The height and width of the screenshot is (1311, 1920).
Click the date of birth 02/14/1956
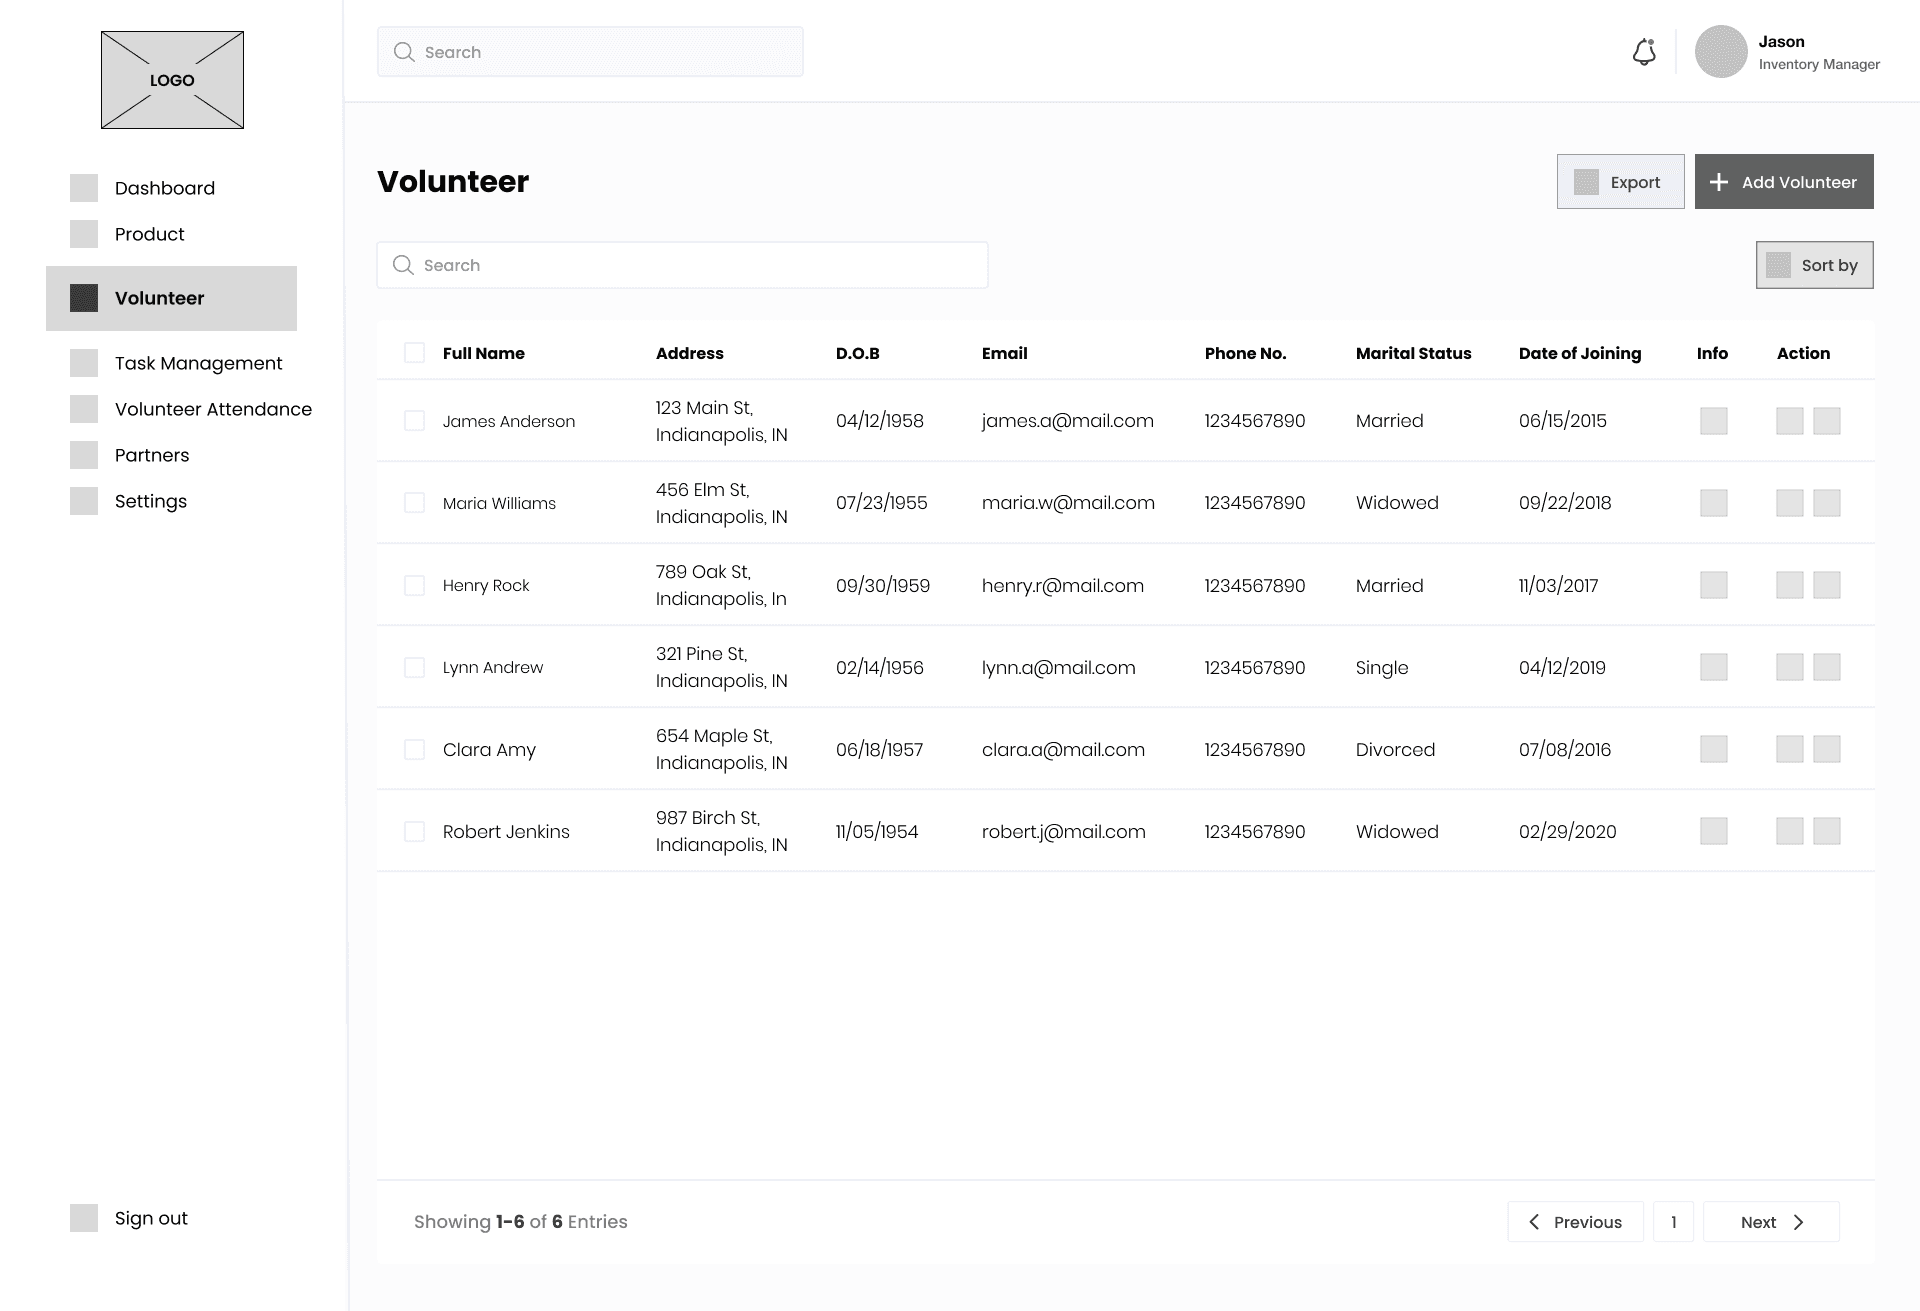tap(880, 667)
